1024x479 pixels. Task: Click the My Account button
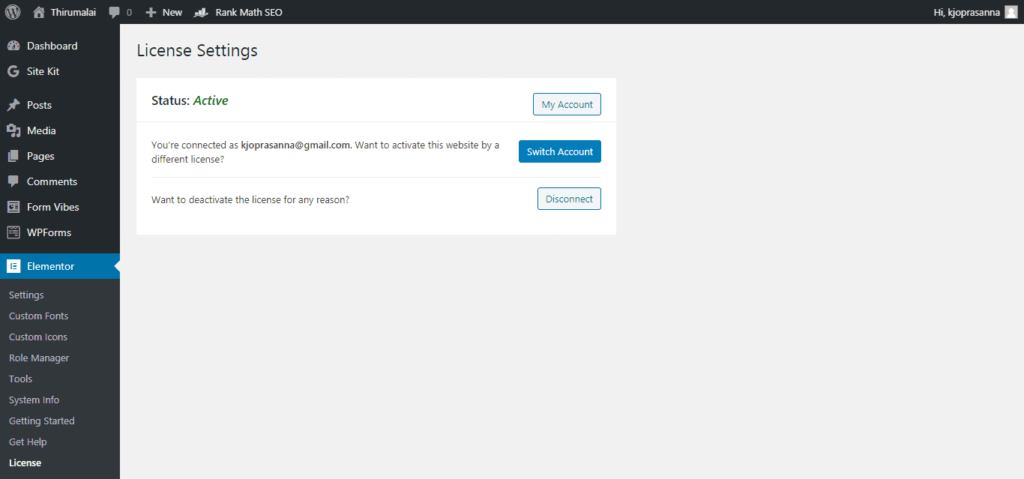pos(567,105)
